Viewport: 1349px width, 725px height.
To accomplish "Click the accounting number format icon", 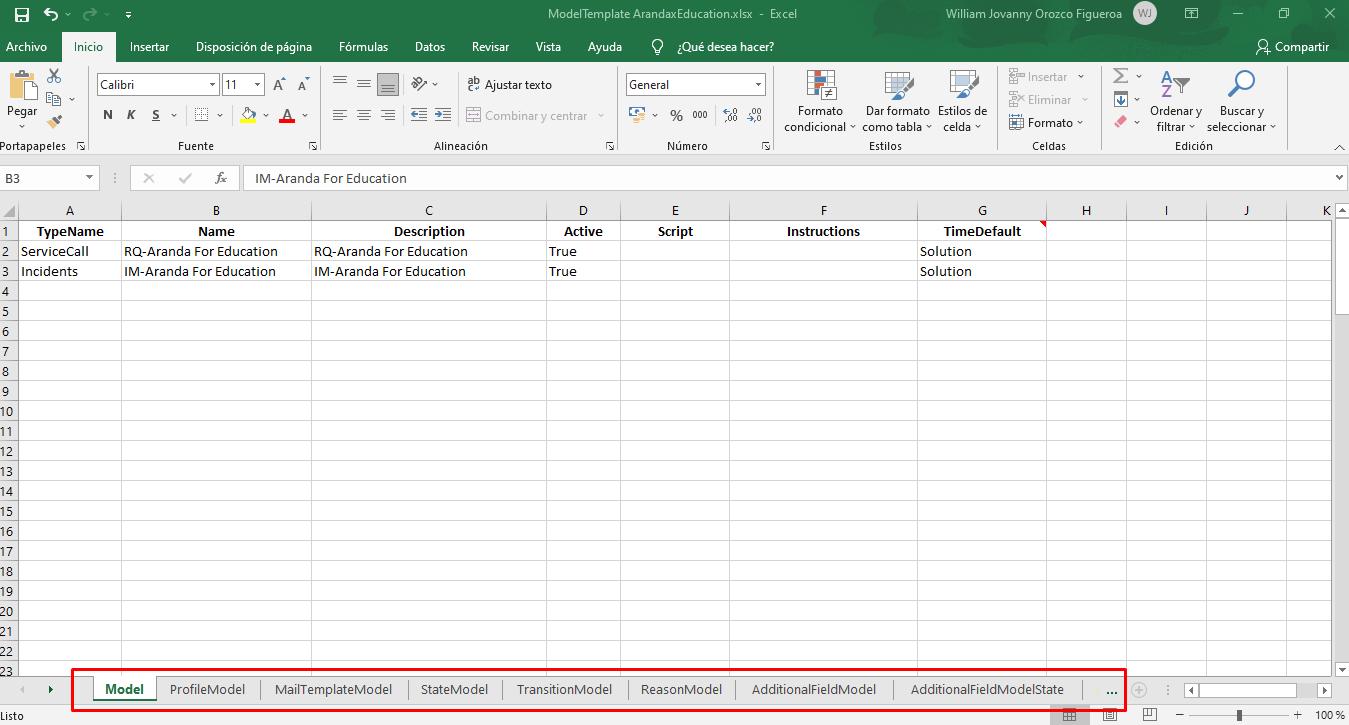I will [x=637, y=115].
